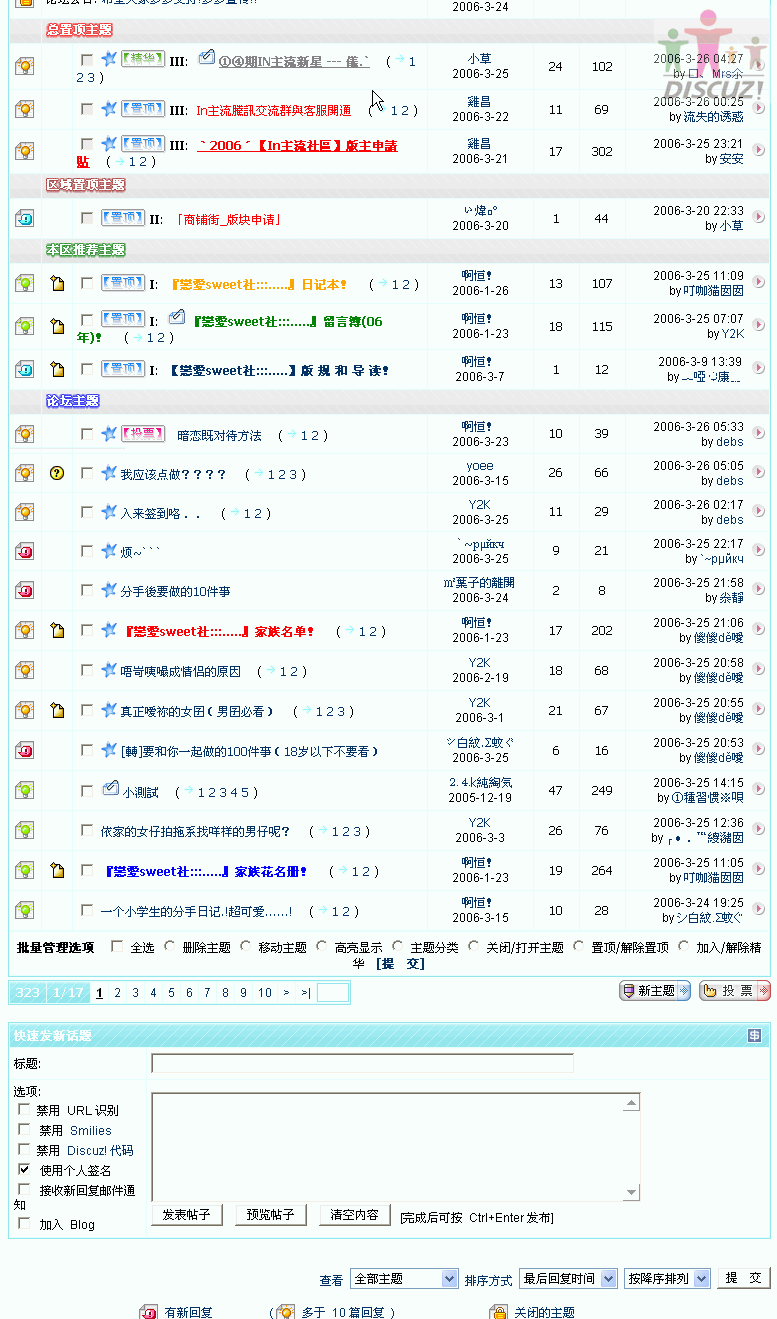
Task: Go to page 10 in pagination
Action: coord(265,993)
